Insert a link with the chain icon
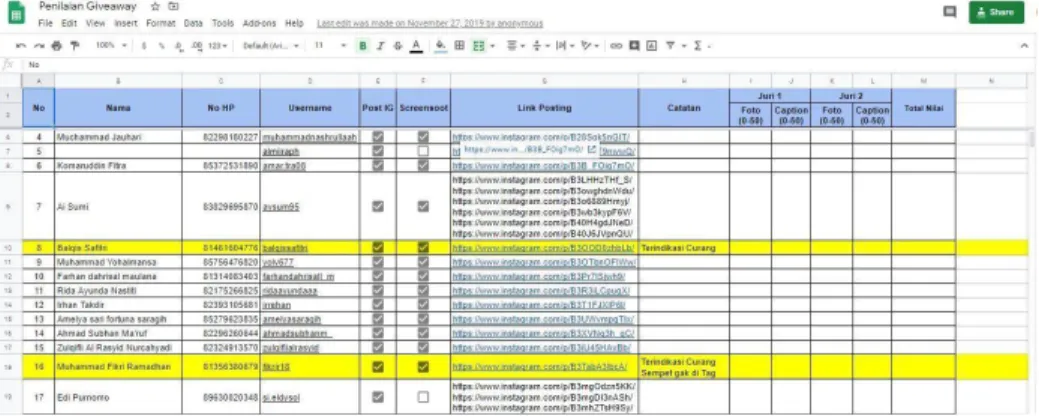Image resolution: width=1039 pixels, height=416 pixels. tap(616, 46)
